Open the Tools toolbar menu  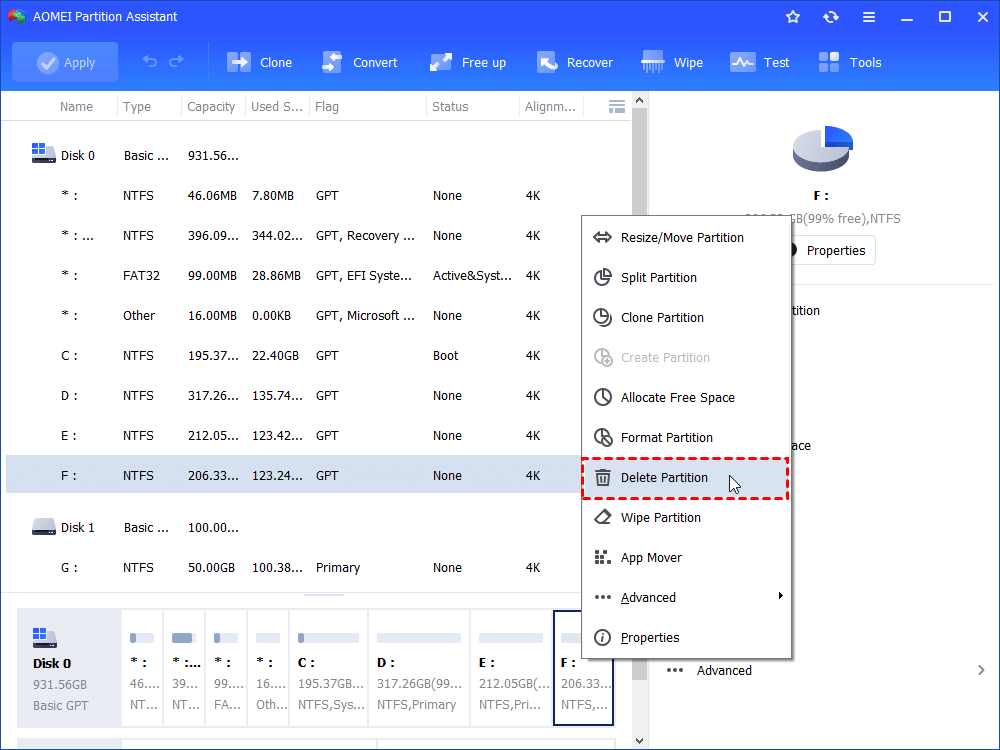click(x=849, y=62)
